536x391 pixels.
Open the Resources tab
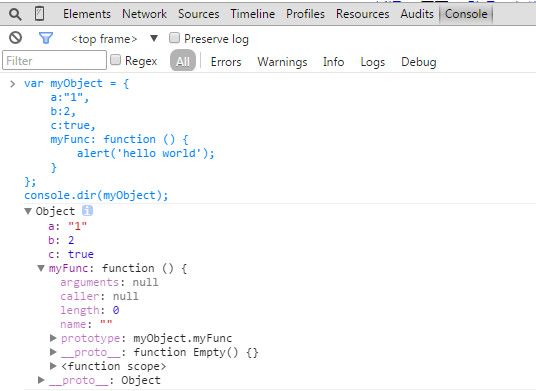362,14
